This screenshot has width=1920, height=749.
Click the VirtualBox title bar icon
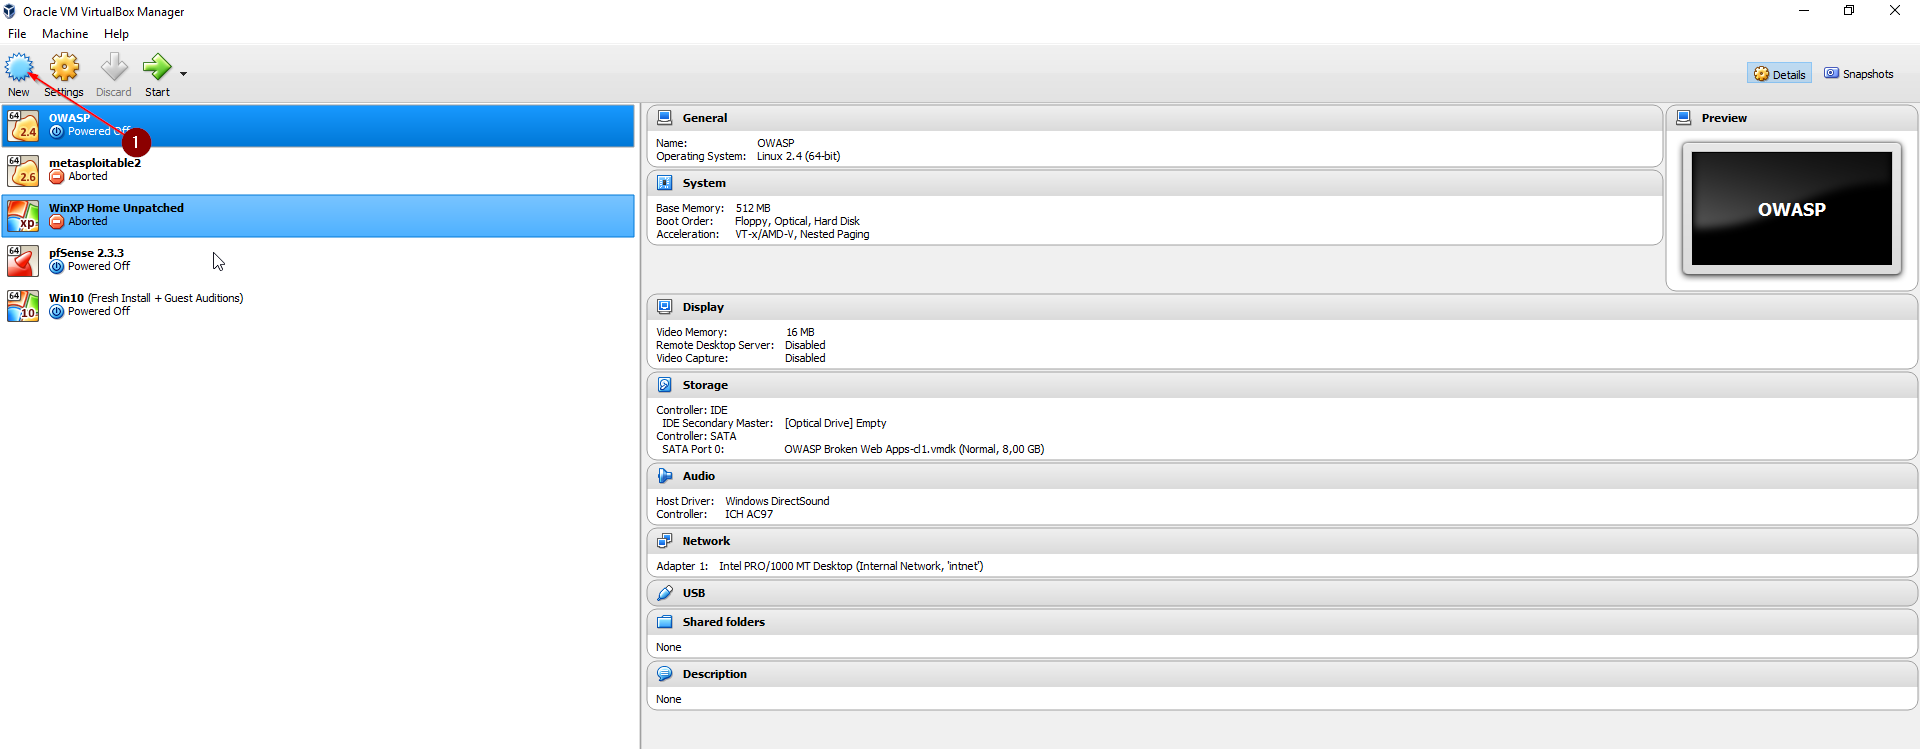tap(10, 11)
